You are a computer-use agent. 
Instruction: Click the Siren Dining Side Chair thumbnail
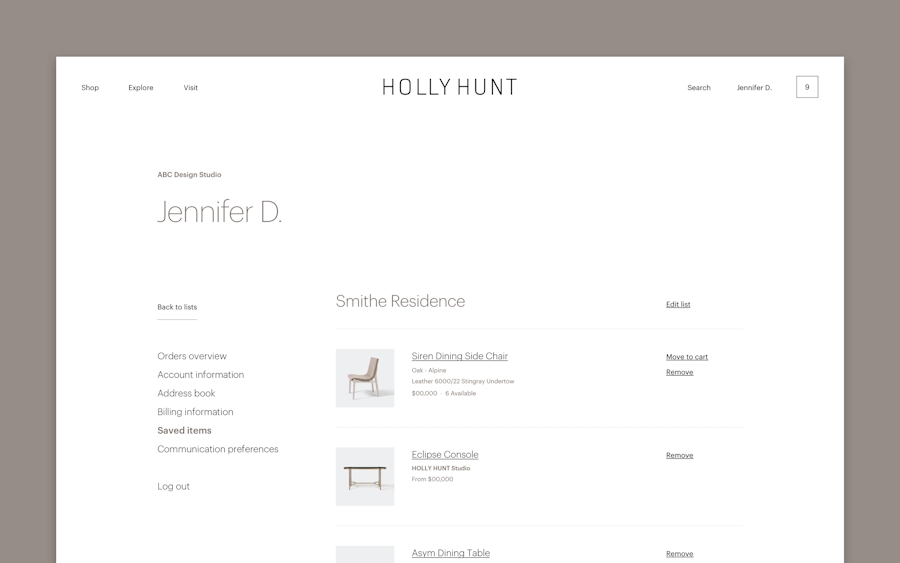[x=365, y=378]
